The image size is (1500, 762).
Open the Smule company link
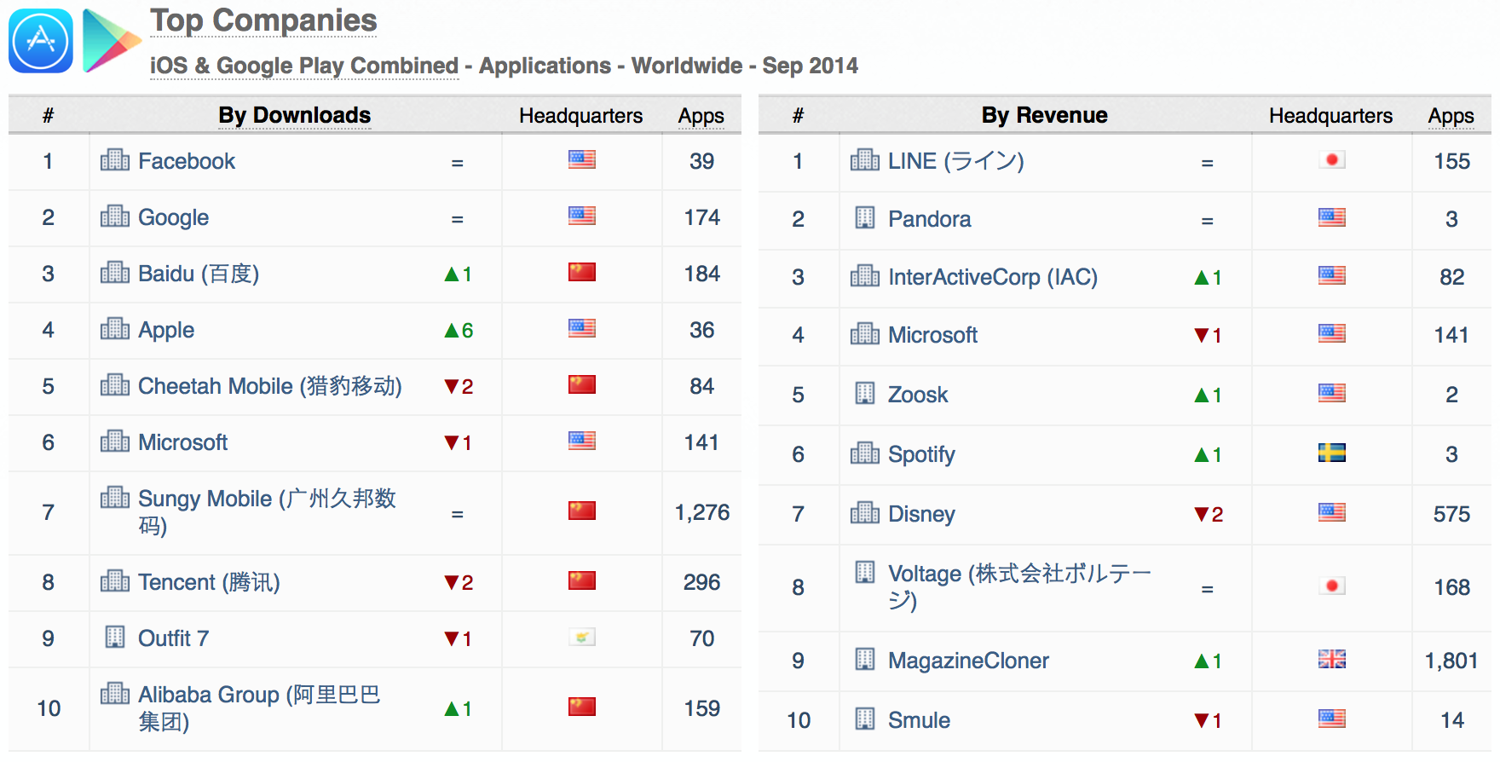(x=919, y=720)
